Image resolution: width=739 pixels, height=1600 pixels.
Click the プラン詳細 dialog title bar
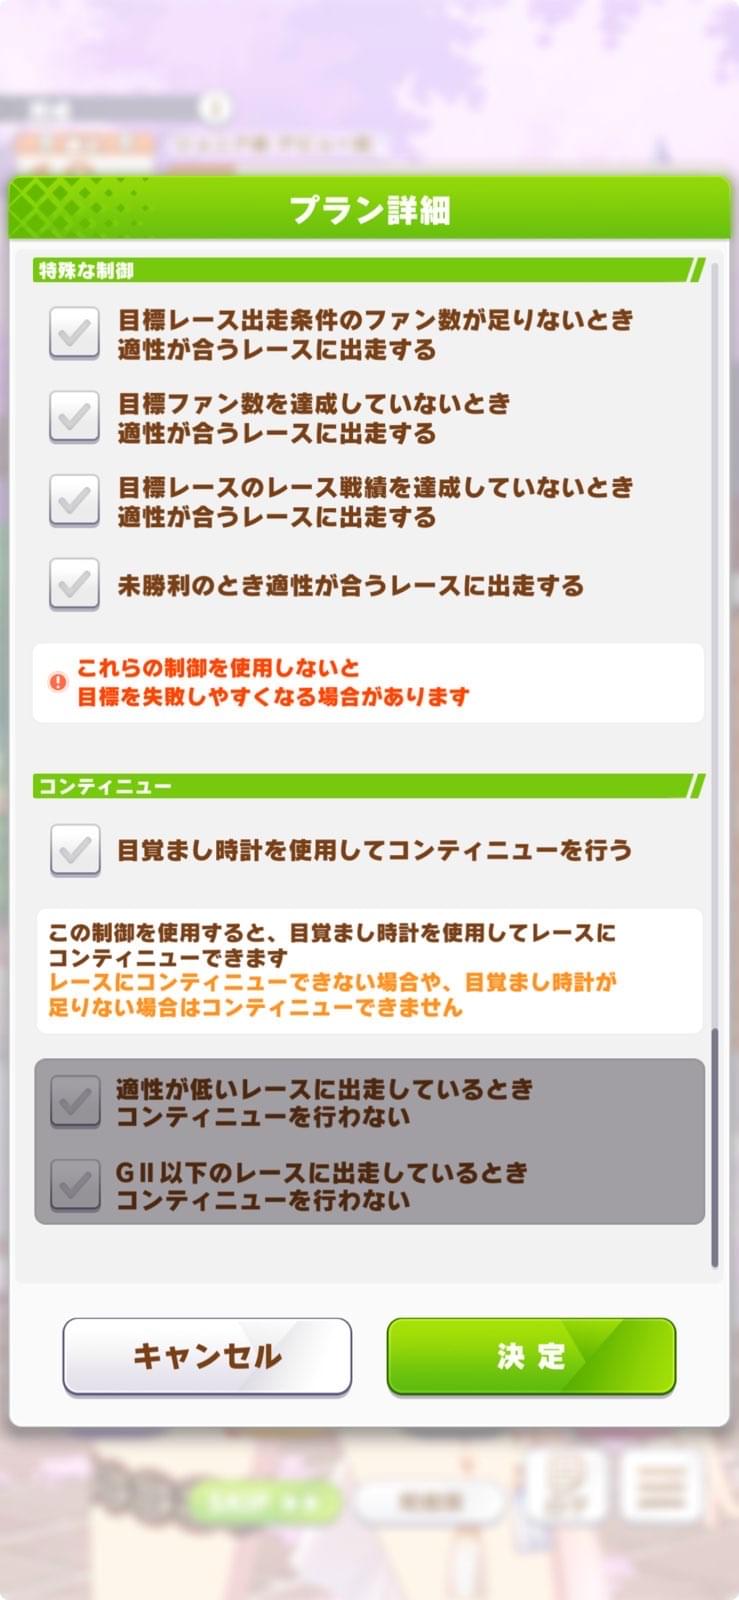point(369,209)
